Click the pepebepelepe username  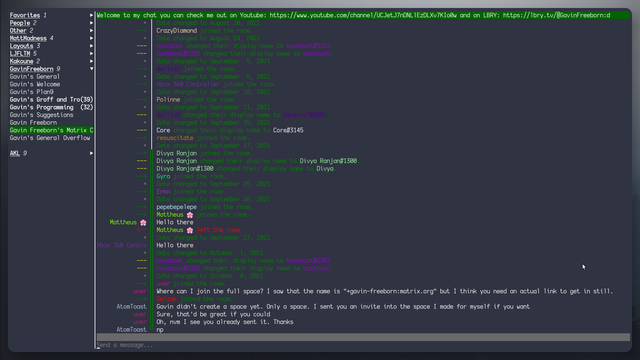tap(177, 207)
